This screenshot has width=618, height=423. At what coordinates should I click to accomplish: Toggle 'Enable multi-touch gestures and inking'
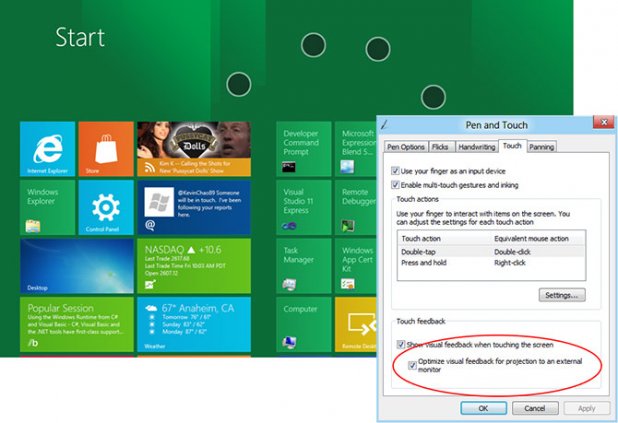pos(395,184)
